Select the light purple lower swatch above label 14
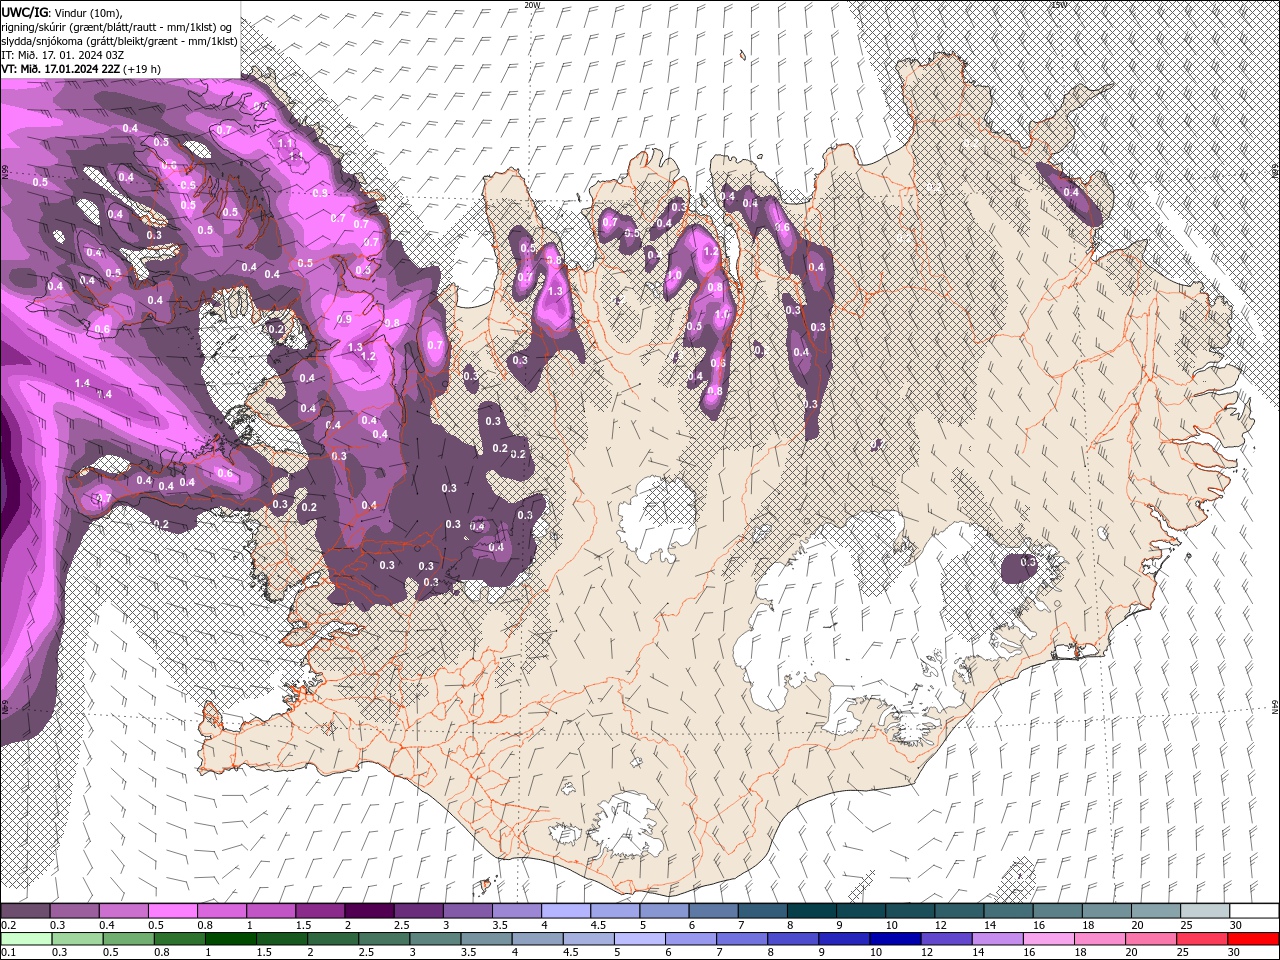 coord(997,938)
